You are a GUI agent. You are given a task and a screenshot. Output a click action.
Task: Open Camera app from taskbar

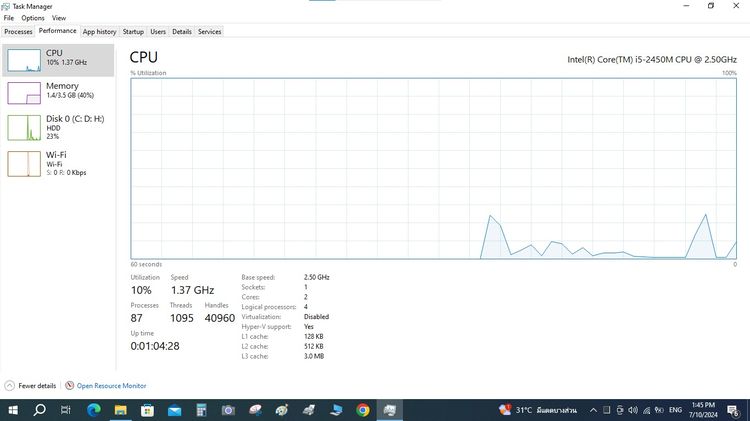point(228,410)
